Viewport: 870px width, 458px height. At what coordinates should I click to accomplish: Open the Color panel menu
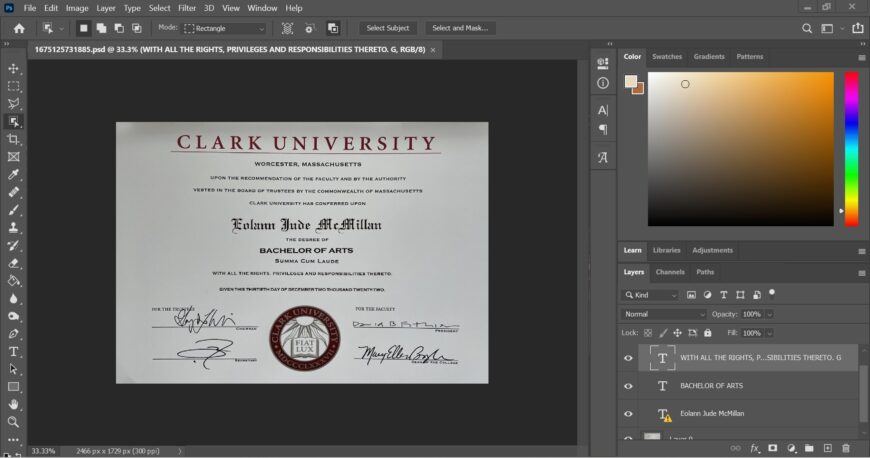pyautogui.click(x=862, y=58)
